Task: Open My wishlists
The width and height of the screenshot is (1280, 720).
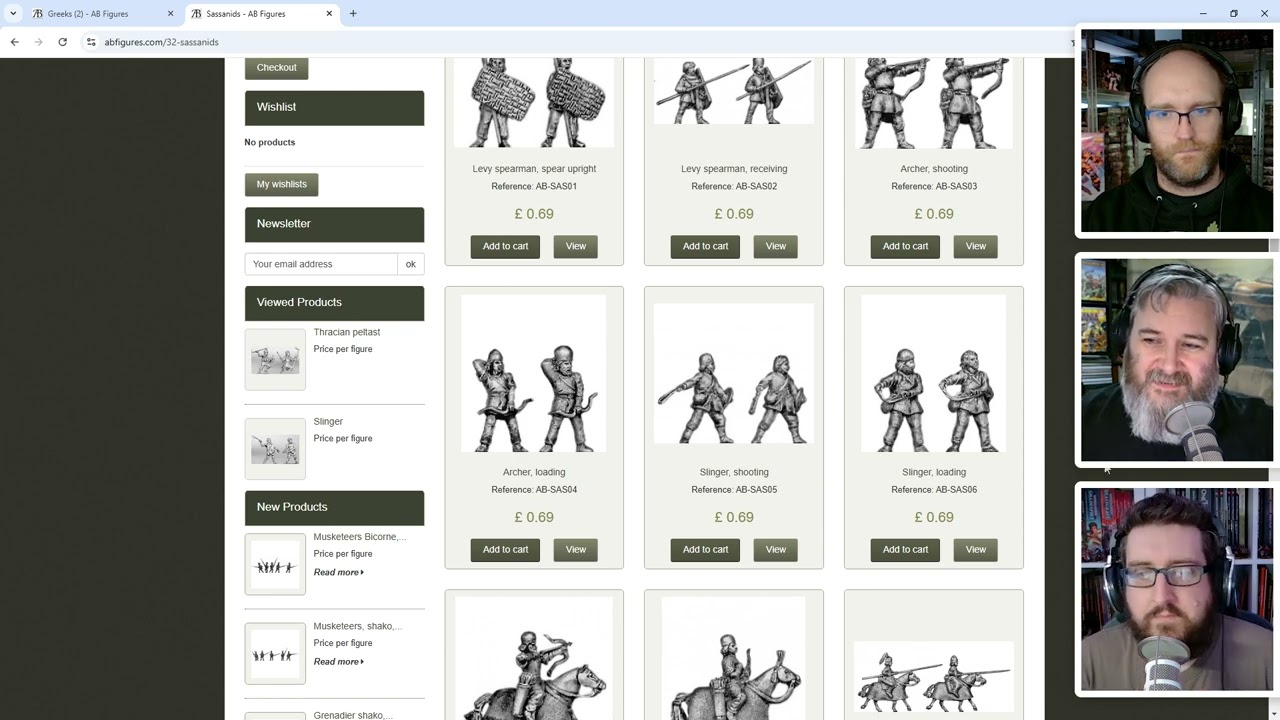Action: click(281, 184)
